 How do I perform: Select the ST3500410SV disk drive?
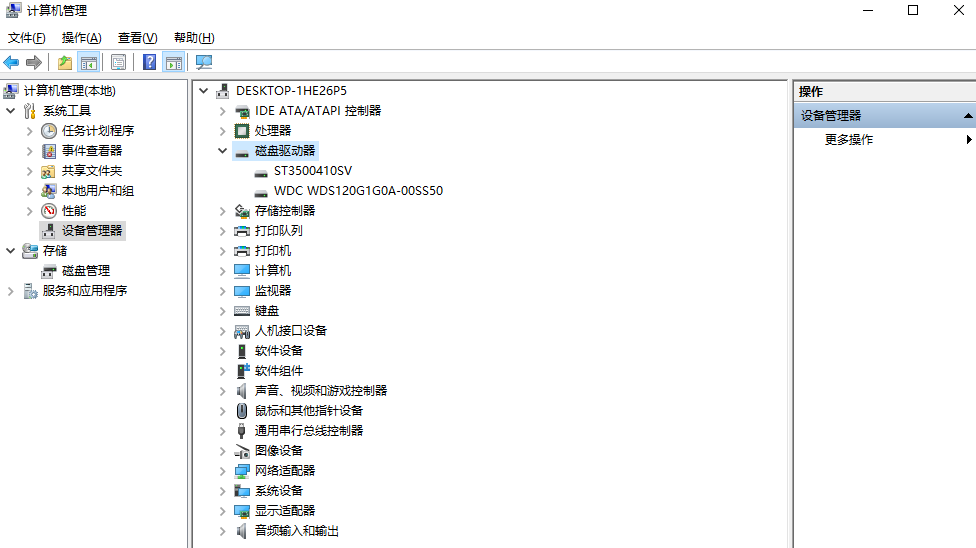(312, 171)
